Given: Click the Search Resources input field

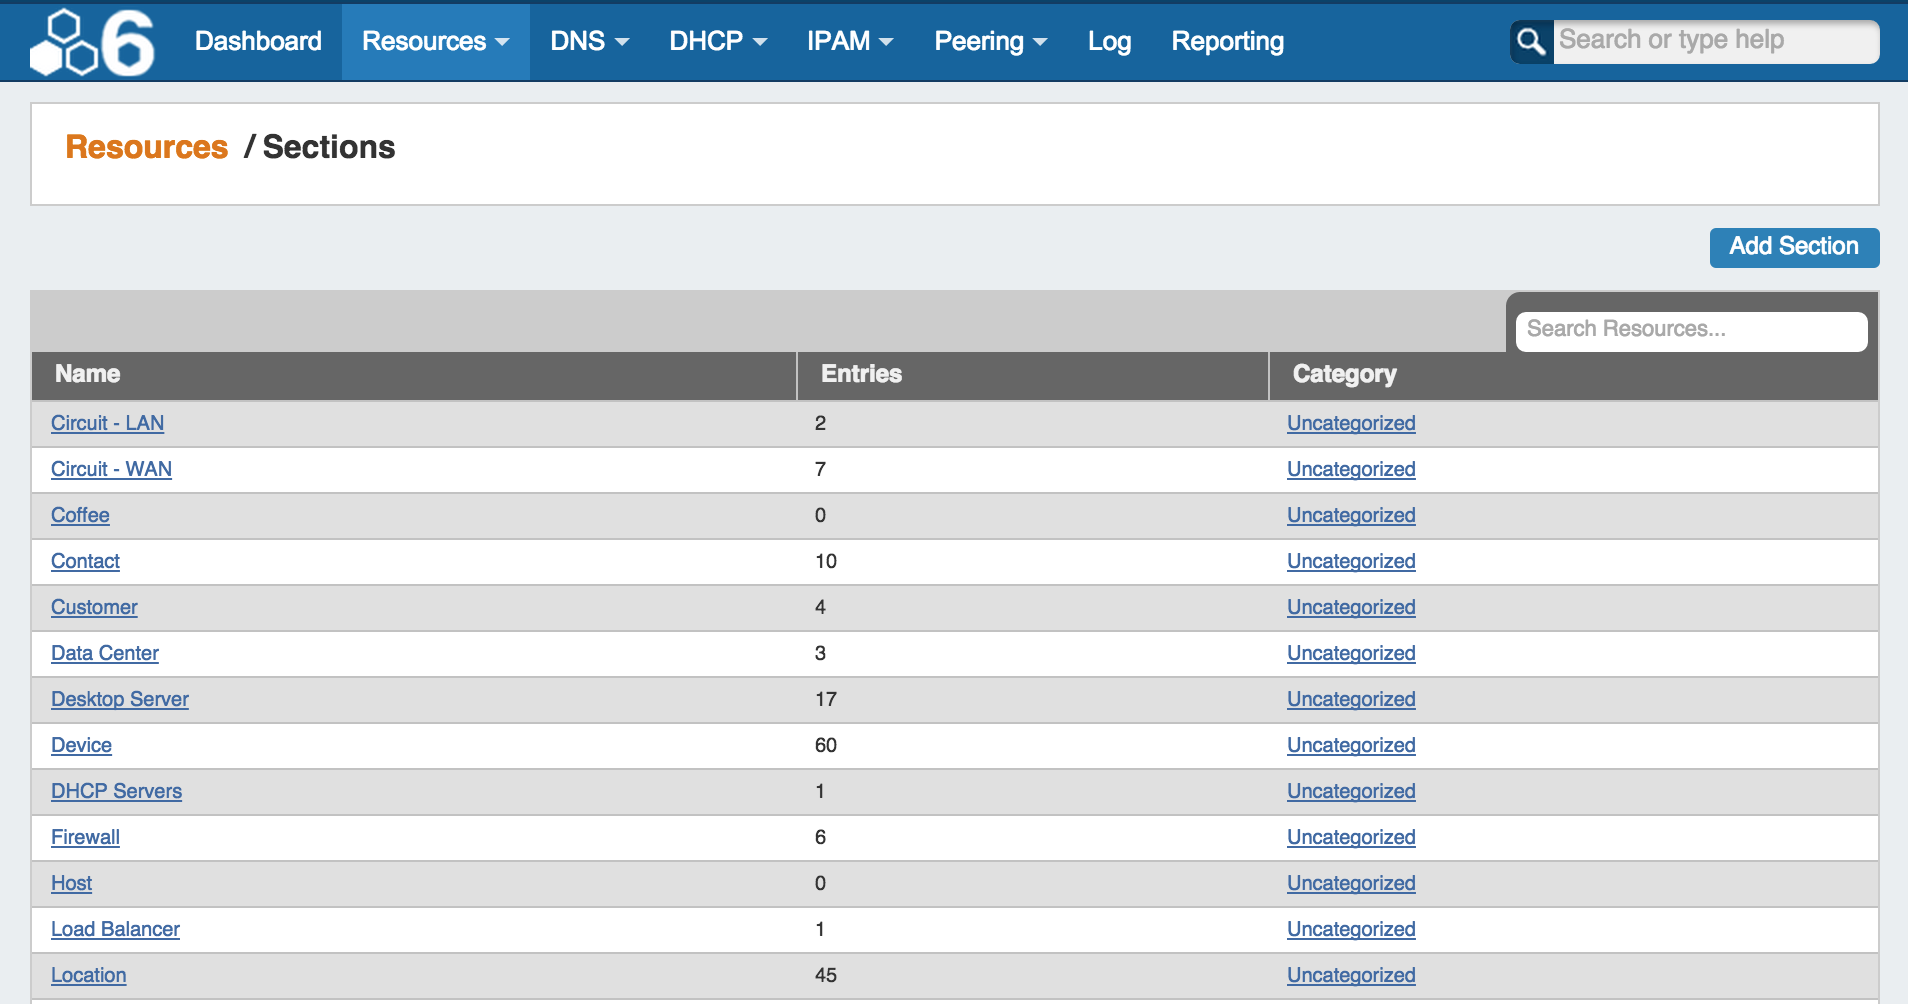Looking at the screenshot, I should (x=1690, y=330).
